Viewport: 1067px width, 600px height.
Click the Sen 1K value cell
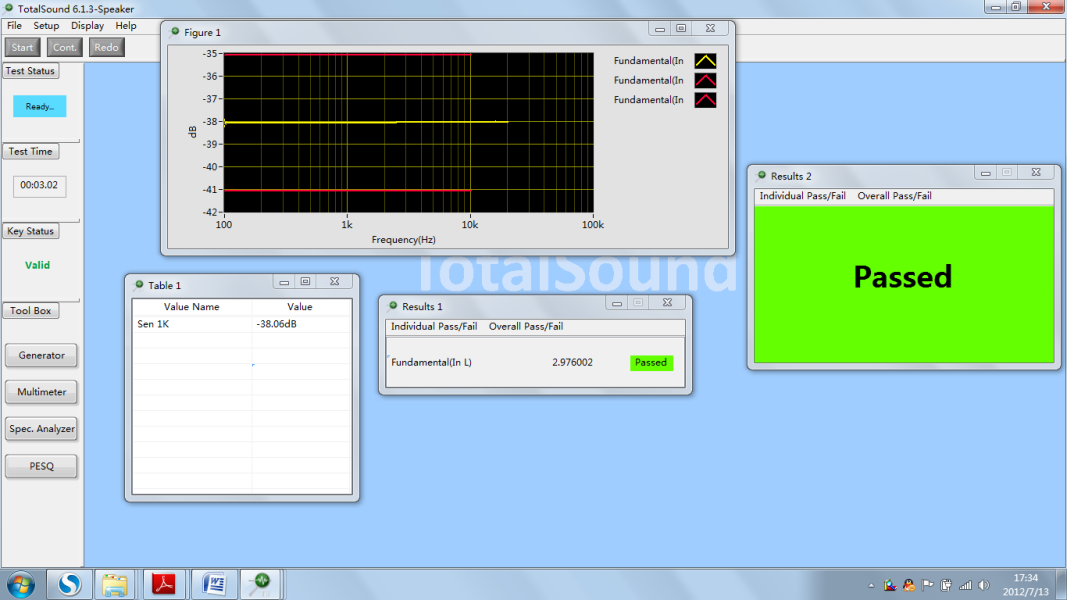[x=299, y=324]
